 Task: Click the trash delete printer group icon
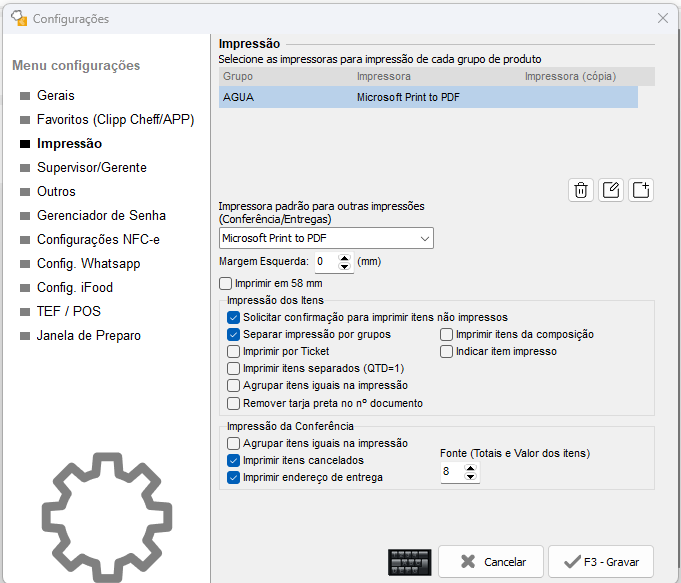click(581, 190)
